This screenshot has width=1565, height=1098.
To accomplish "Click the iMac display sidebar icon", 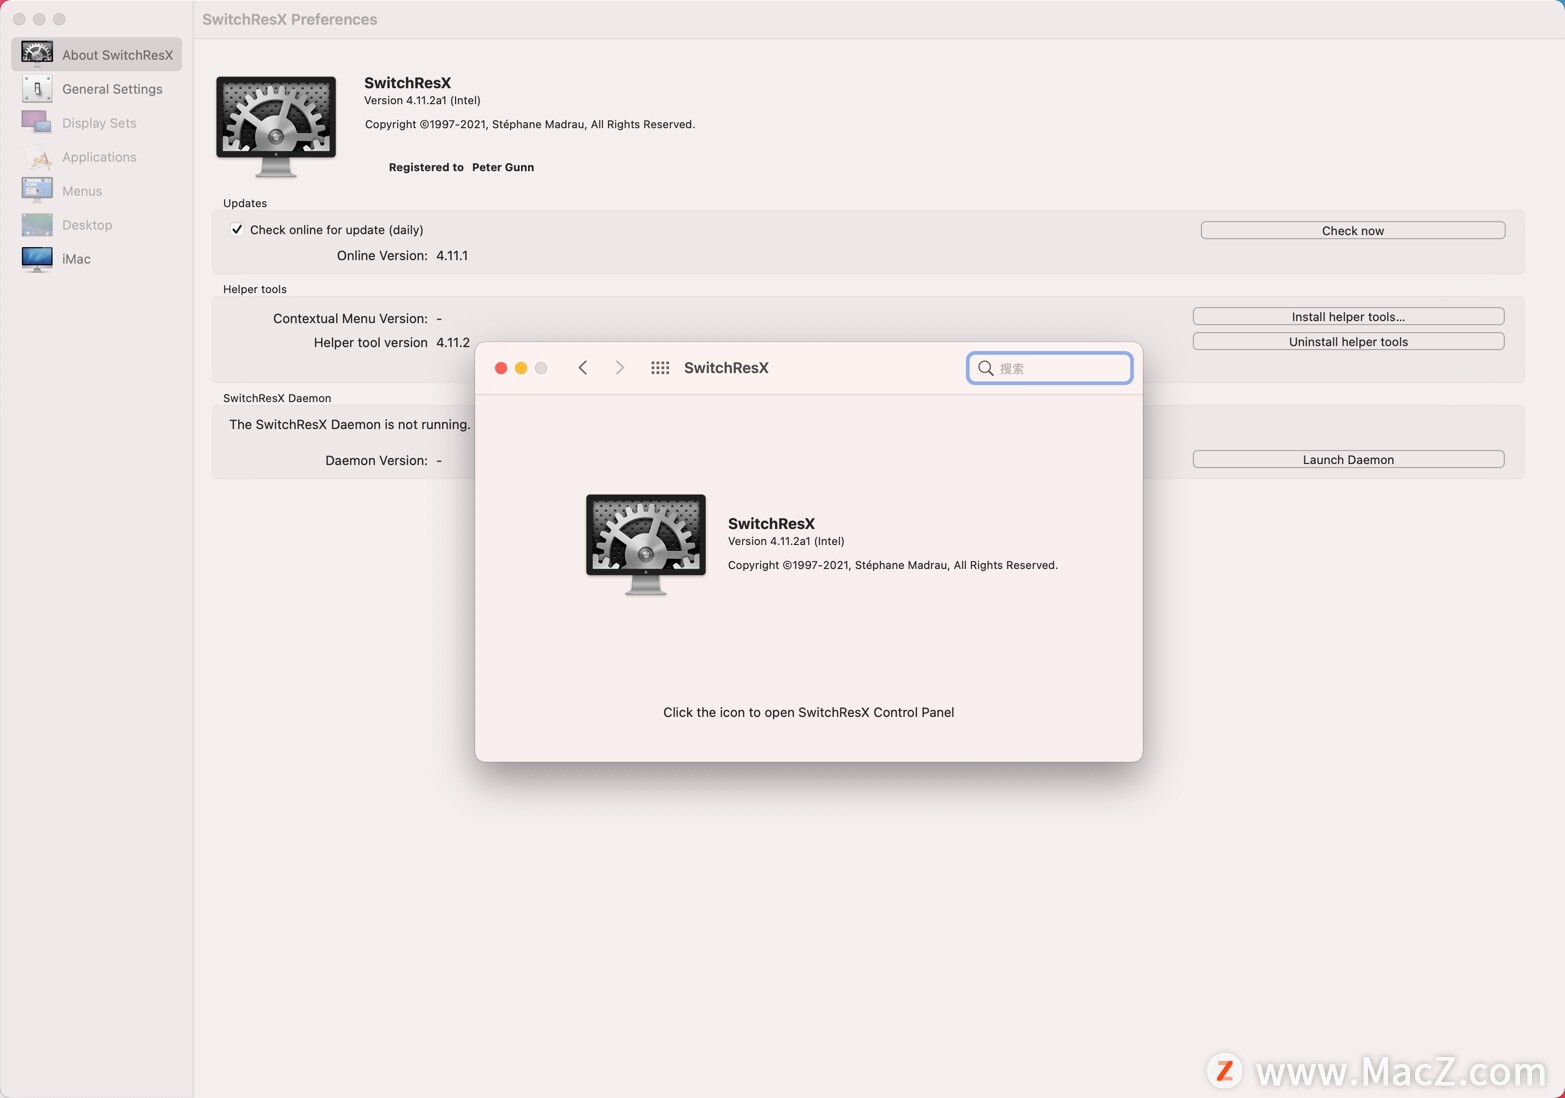I will pyautogui.click(x=37, y=258).
